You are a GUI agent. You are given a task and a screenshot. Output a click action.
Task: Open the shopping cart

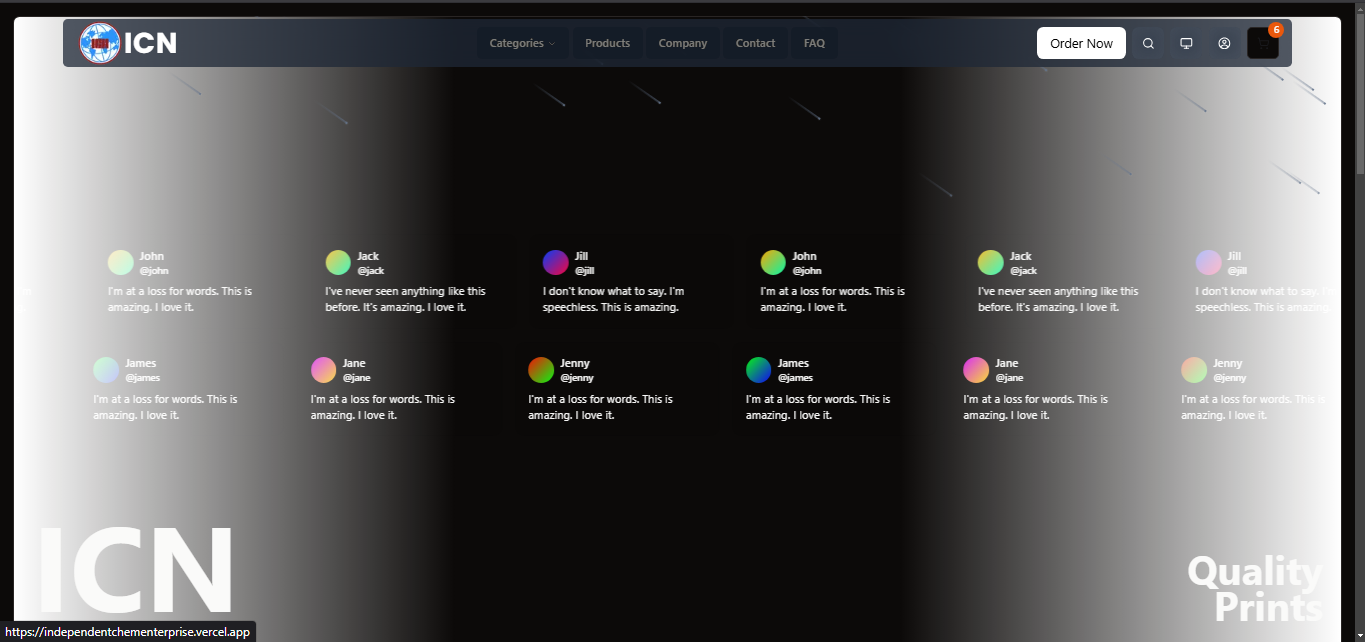1262,44
